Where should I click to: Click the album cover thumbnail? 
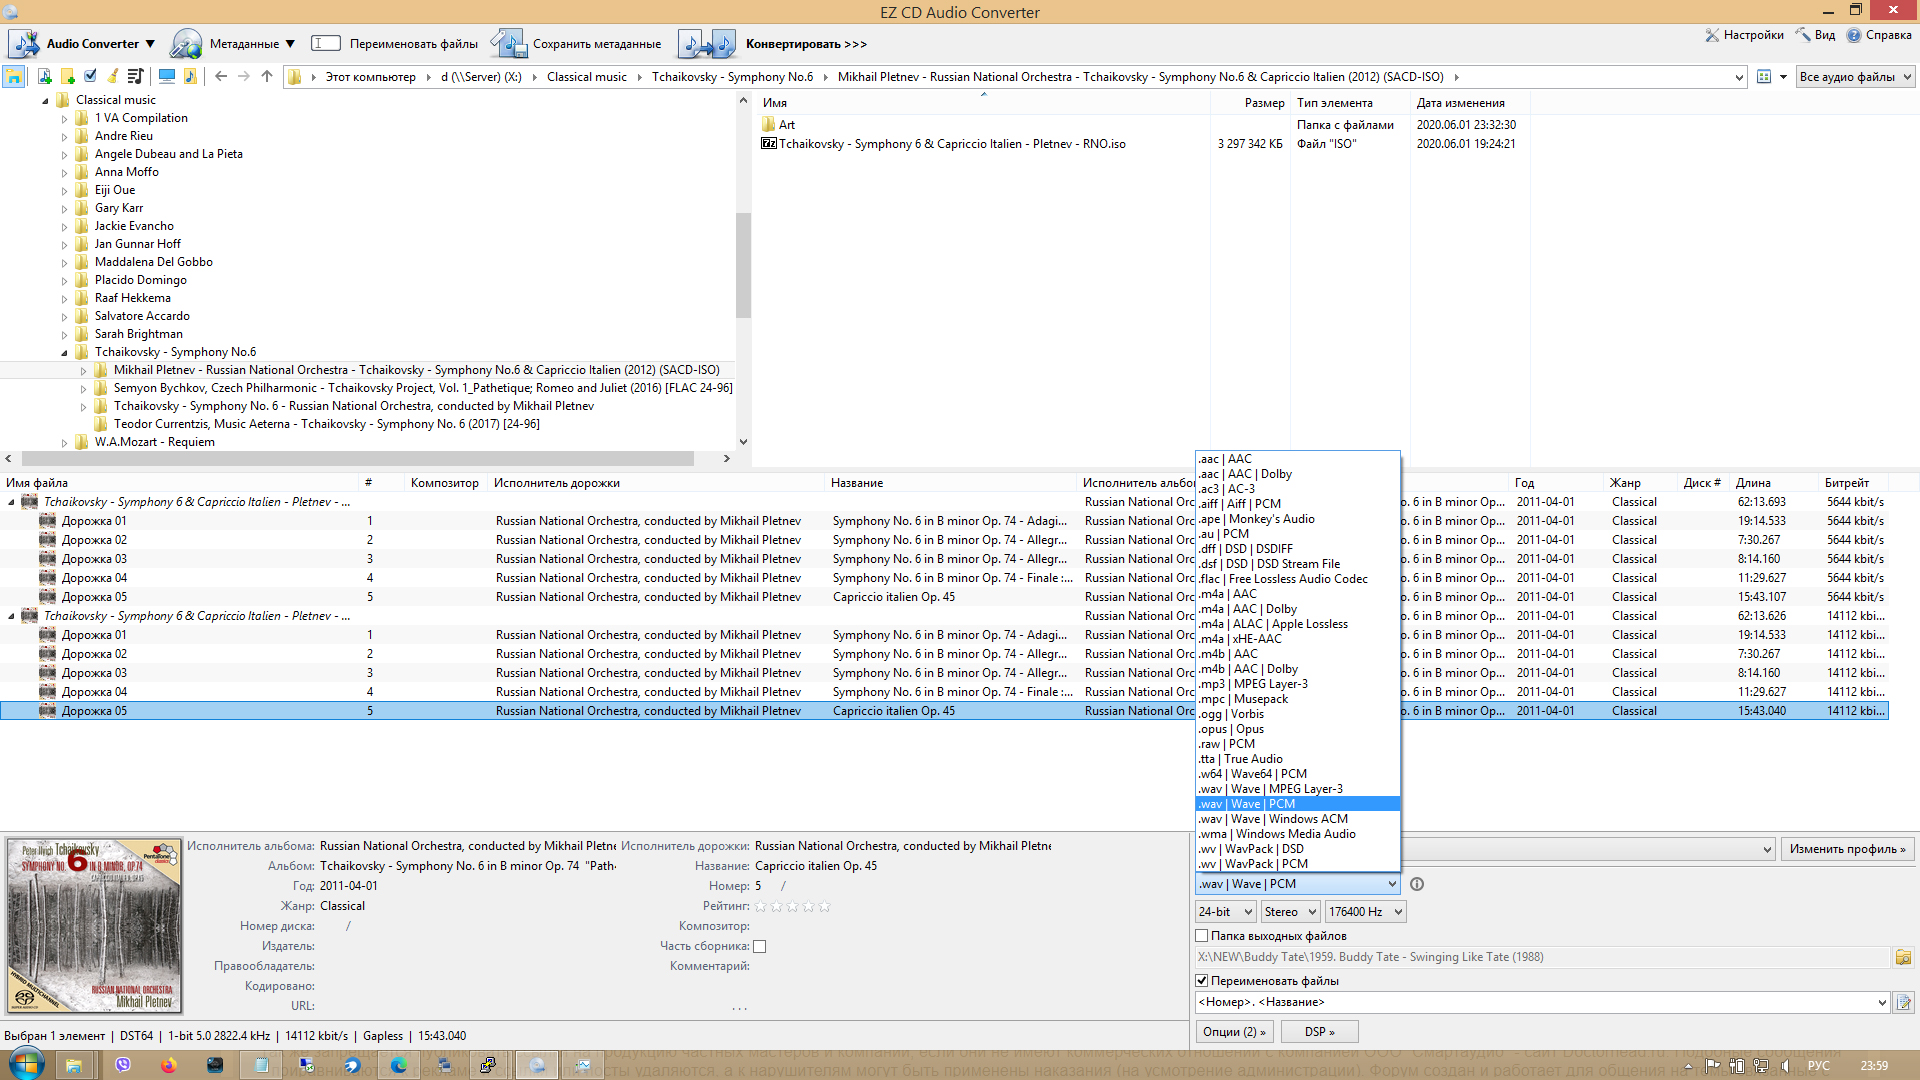(x=95, y=926)
